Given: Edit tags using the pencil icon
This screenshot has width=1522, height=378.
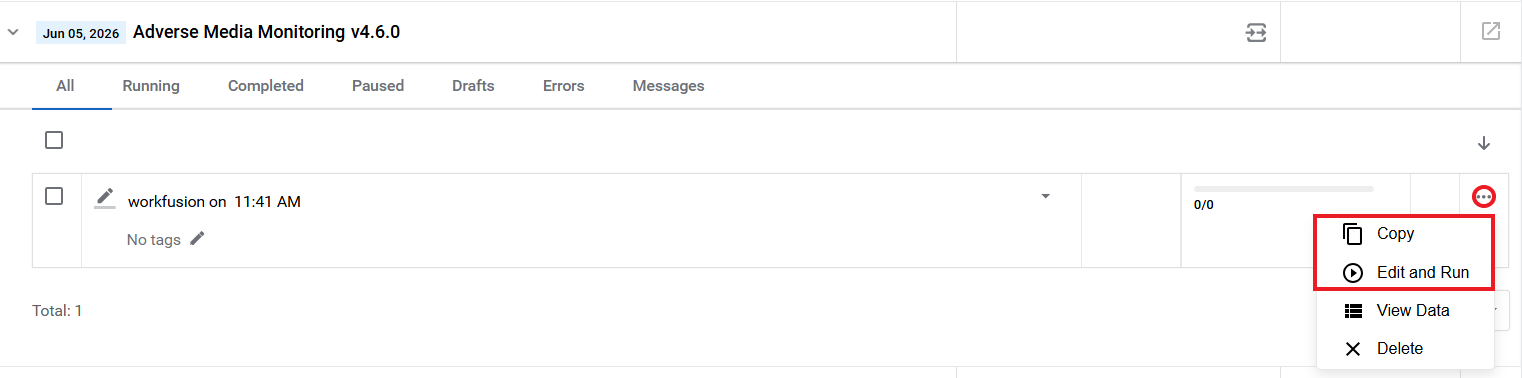Looking at the screenshot, I should click(197, 238).
